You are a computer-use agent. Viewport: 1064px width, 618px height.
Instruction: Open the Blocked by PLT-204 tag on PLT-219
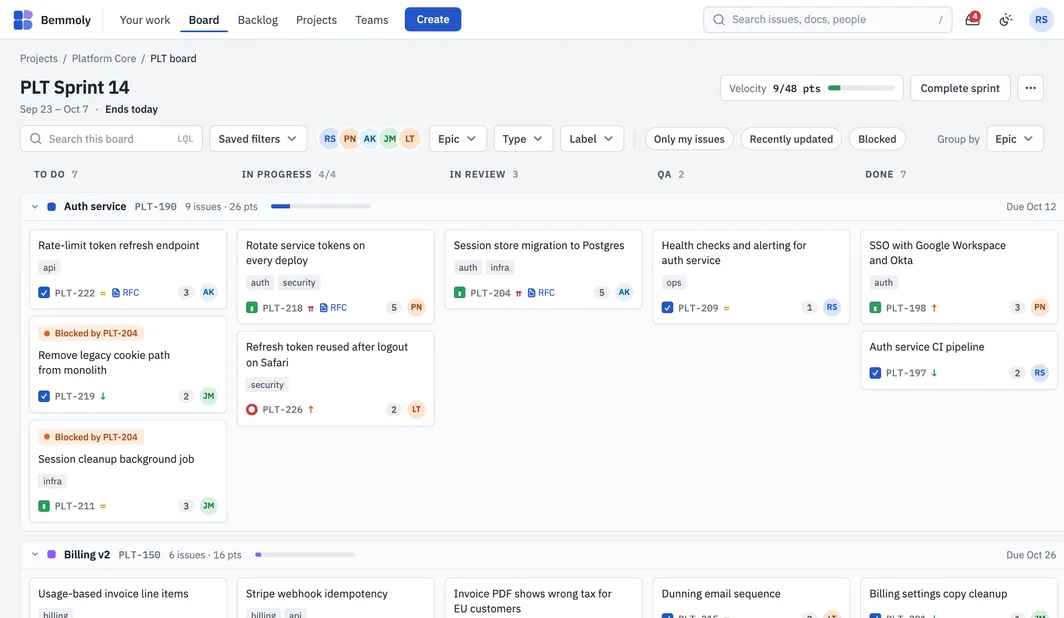[89, 333]
